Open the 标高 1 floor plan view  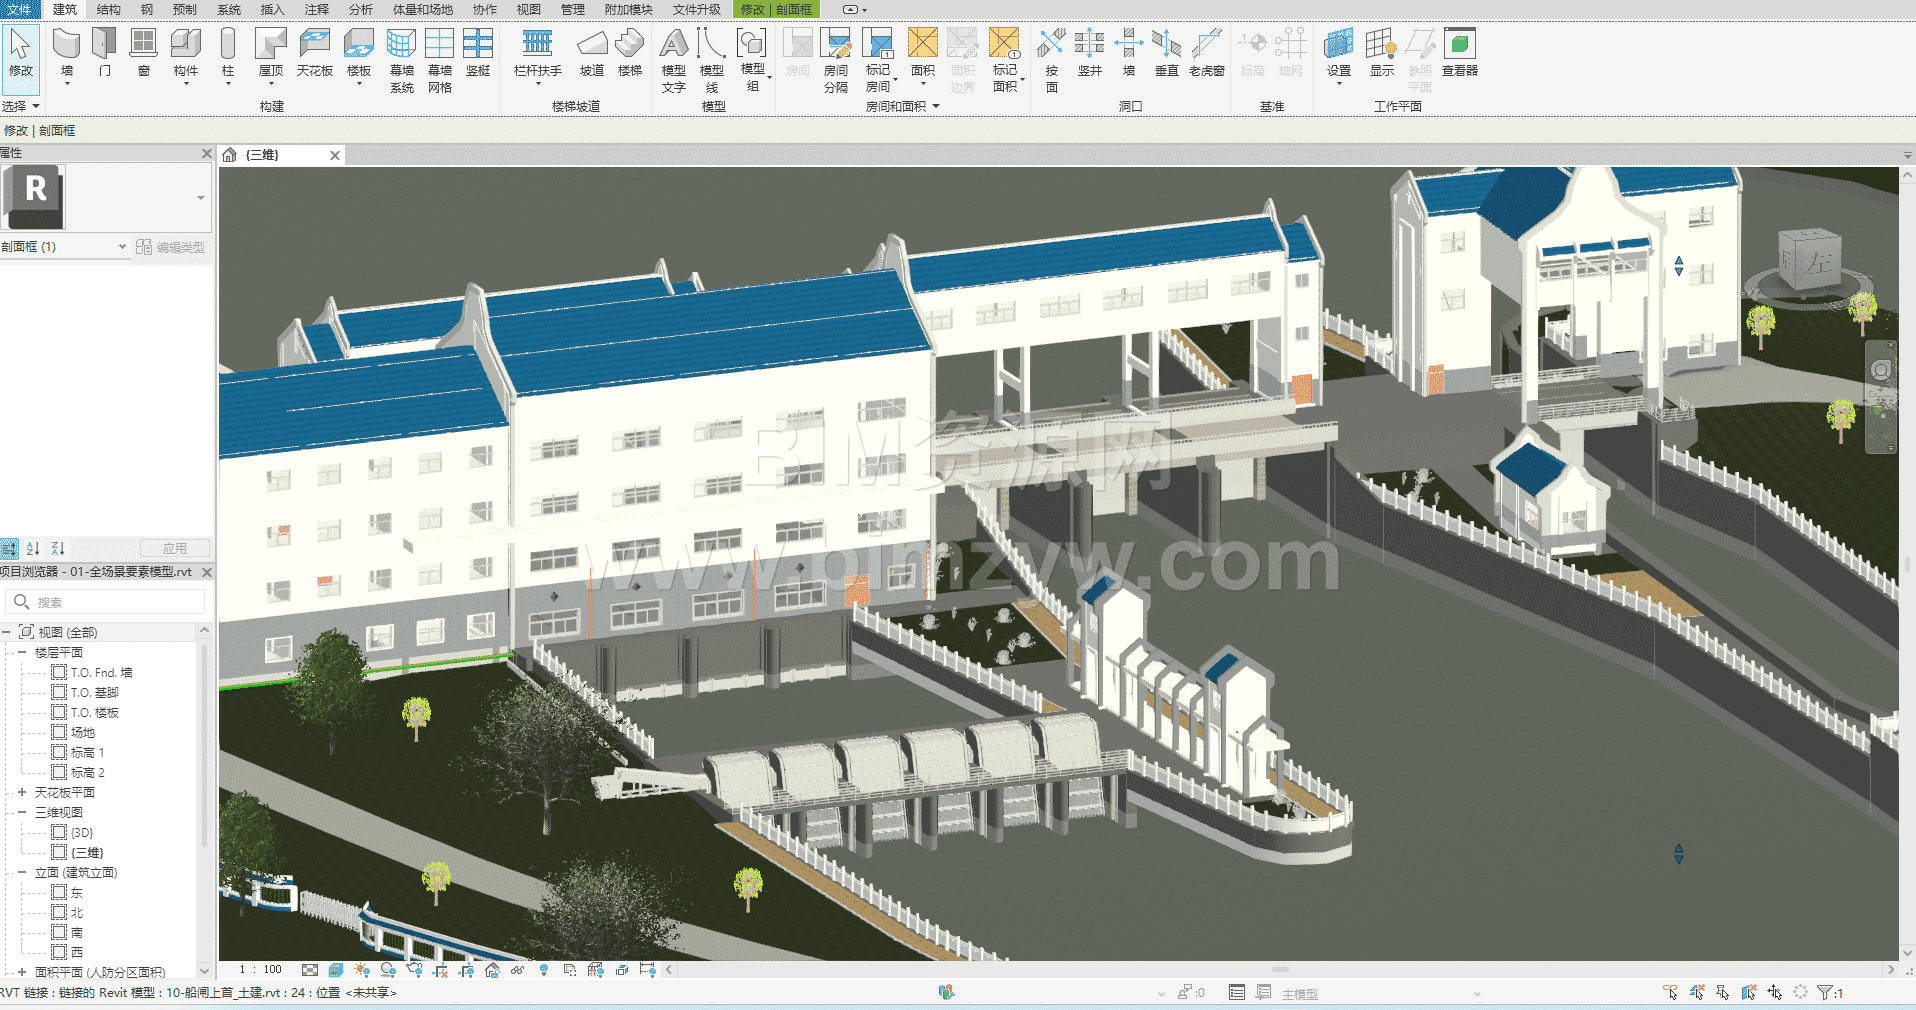[x=87, y=752]
